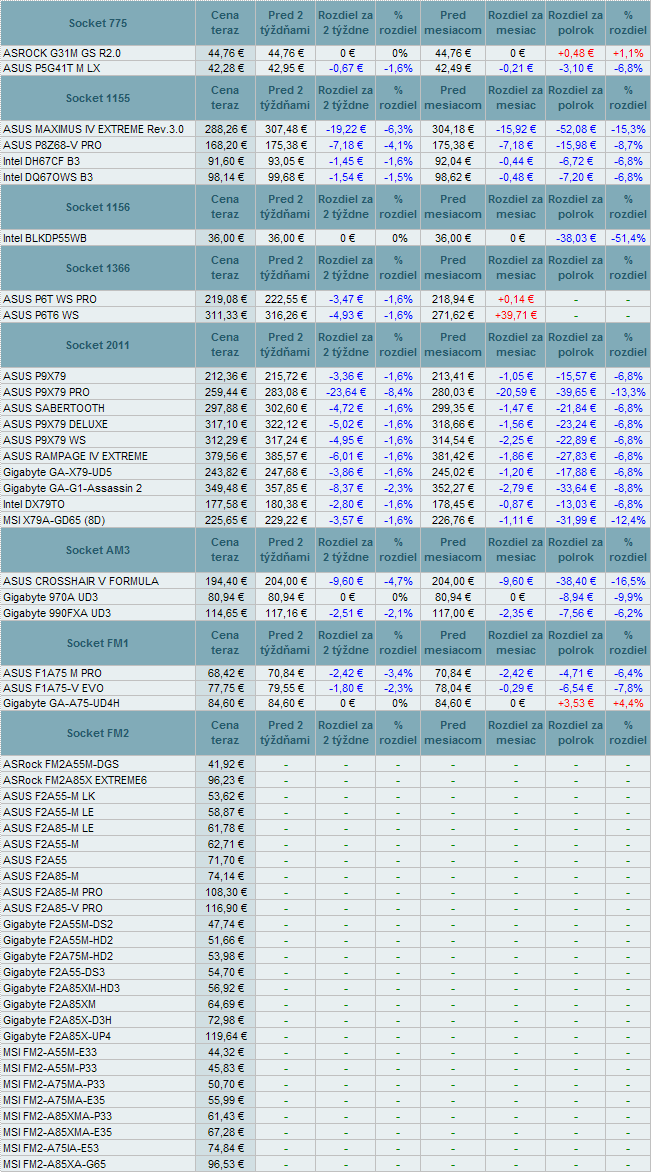Select the ASUS P9X79 PRO product name
This screenshot has width=651, height=1172.
click(x=46, y=392)
